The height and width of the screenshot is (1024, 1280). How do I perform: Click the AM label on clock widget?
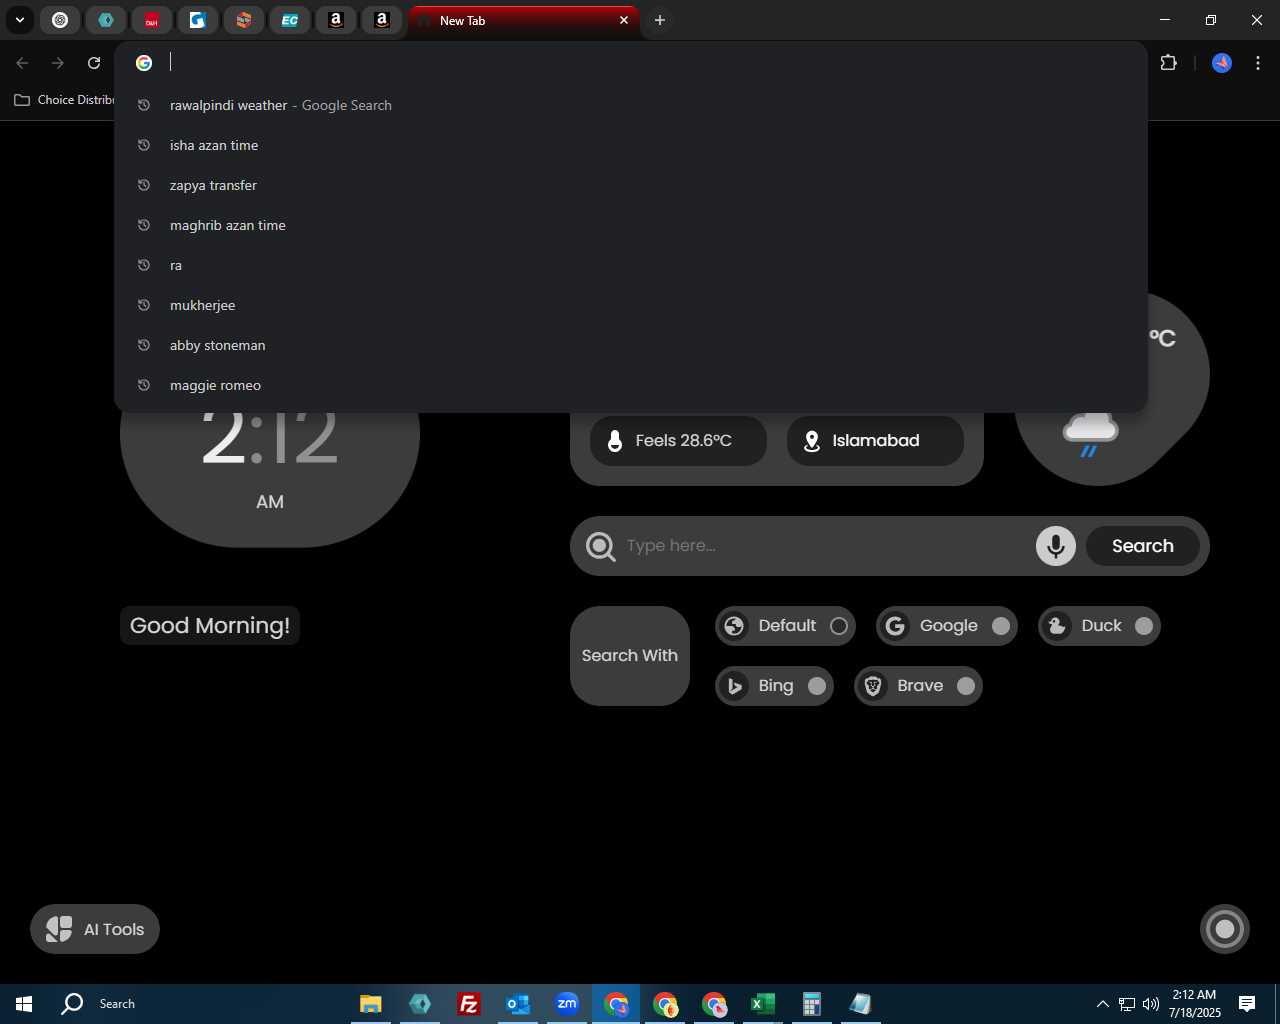(270, 502)
